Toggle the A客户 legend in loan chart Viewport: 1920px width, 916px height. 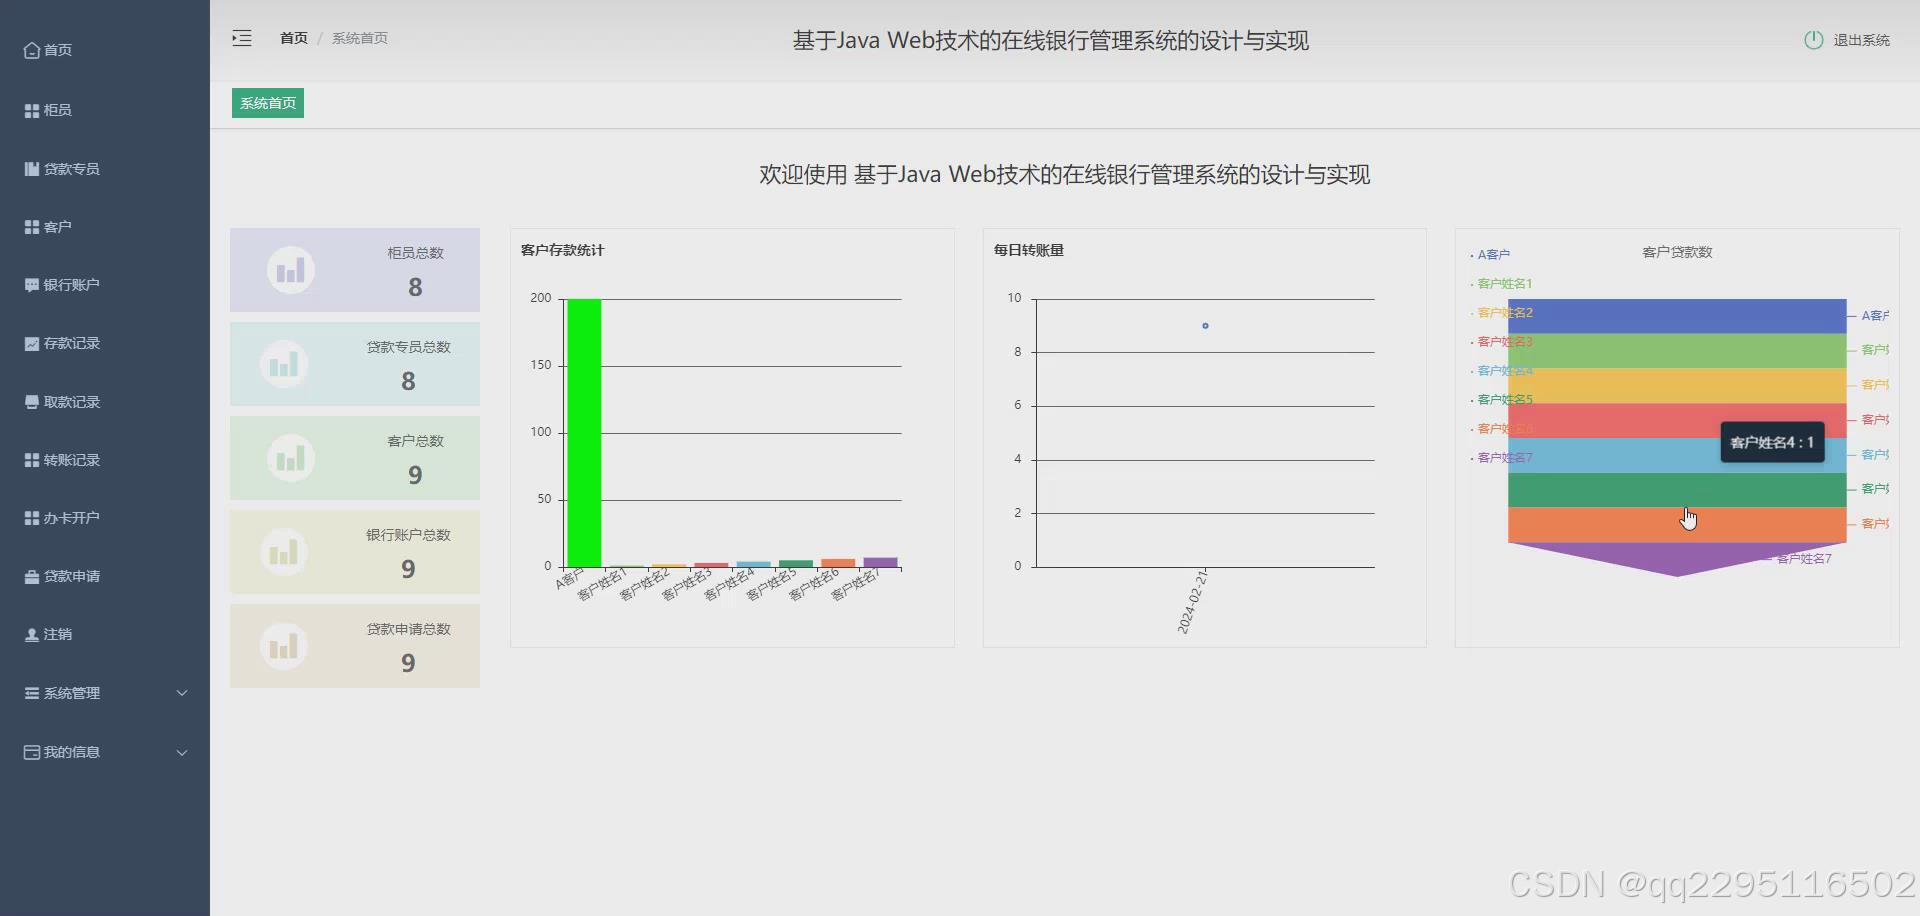1494,254
